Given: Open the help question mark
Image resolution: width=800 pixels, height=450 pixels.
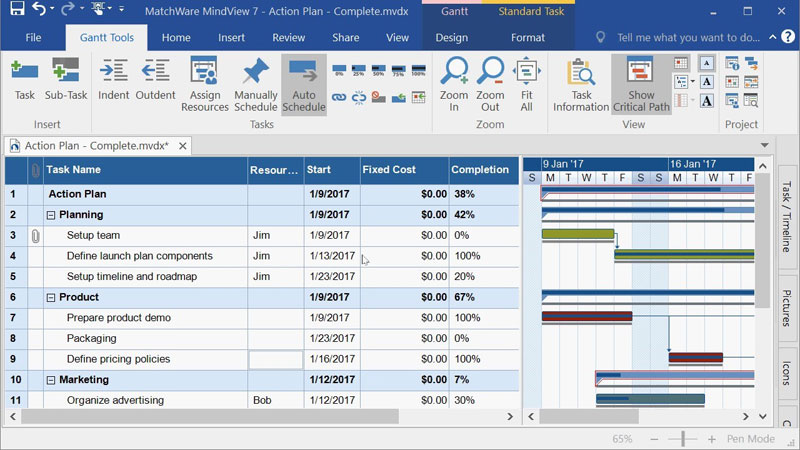Looking at the screenshot, I should (x=788, y=37).
